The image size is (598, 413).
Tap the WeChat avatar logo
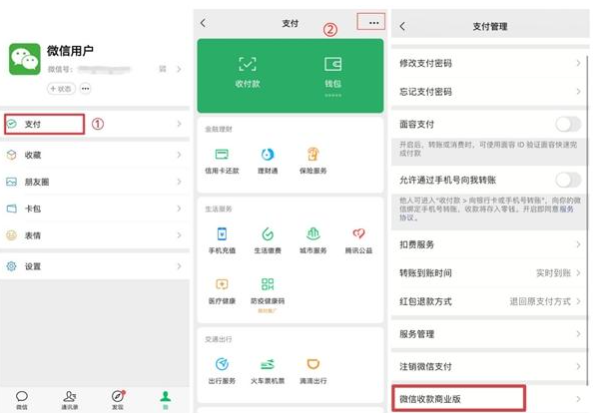[x=24, y=59]
